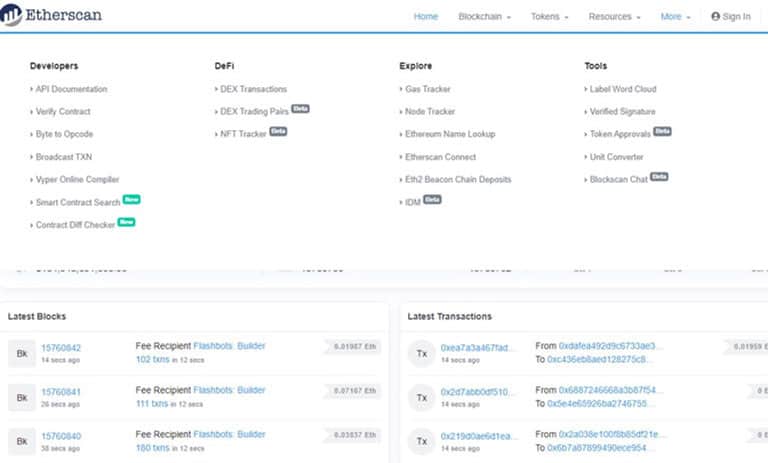Image resolution: width=768 pixels, height=463 pixels.
Task: Click Tx icon for 0x219d0ae6d1ea
Action: pyautogui.click(x=422, y=441)
